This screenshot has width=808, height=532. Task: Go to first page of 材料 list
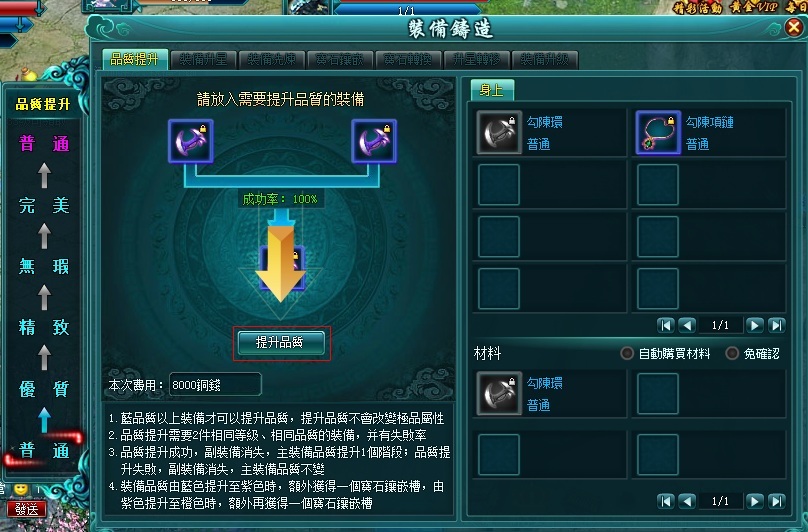[666, 501]
